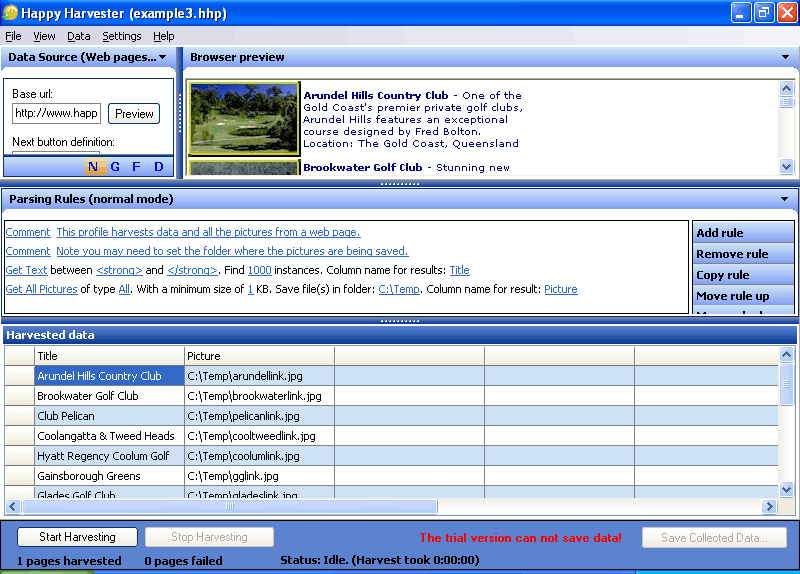Select the Brookwater Golf Club row
Image resolution: width=800 pixels, height=574 pixels.
[x=391, y=396]
